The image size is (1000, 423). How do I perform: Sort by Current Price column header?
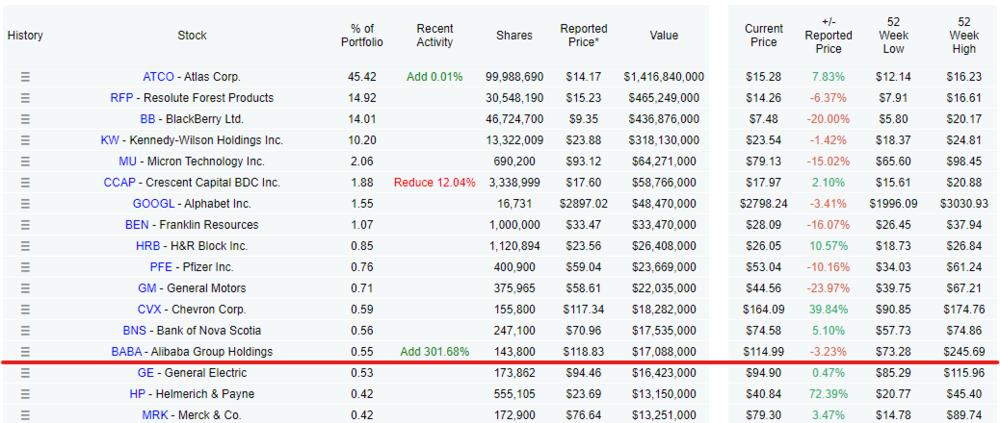coord(763,36)
